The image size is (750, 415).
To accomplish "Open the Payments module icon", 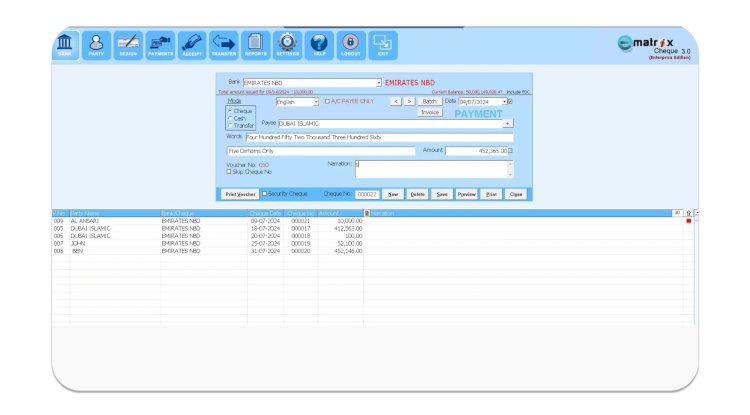I will 160,46.
